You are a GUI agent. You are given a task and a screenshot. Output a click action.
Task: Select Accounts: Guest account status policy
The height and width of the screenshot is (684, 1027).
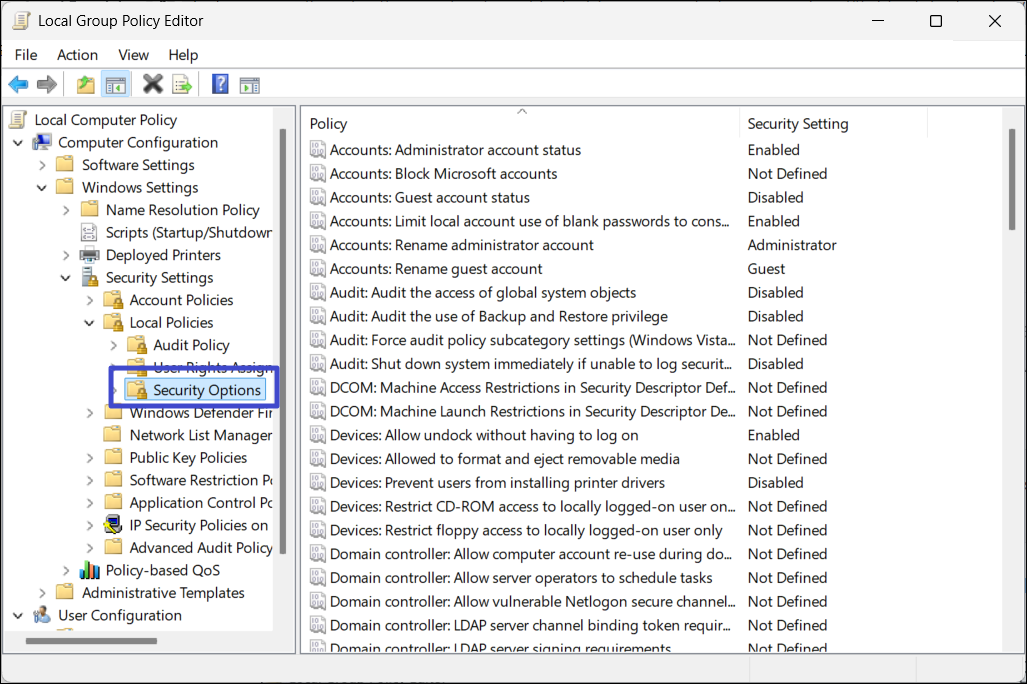pyautogui.click(x=429, y=198)
